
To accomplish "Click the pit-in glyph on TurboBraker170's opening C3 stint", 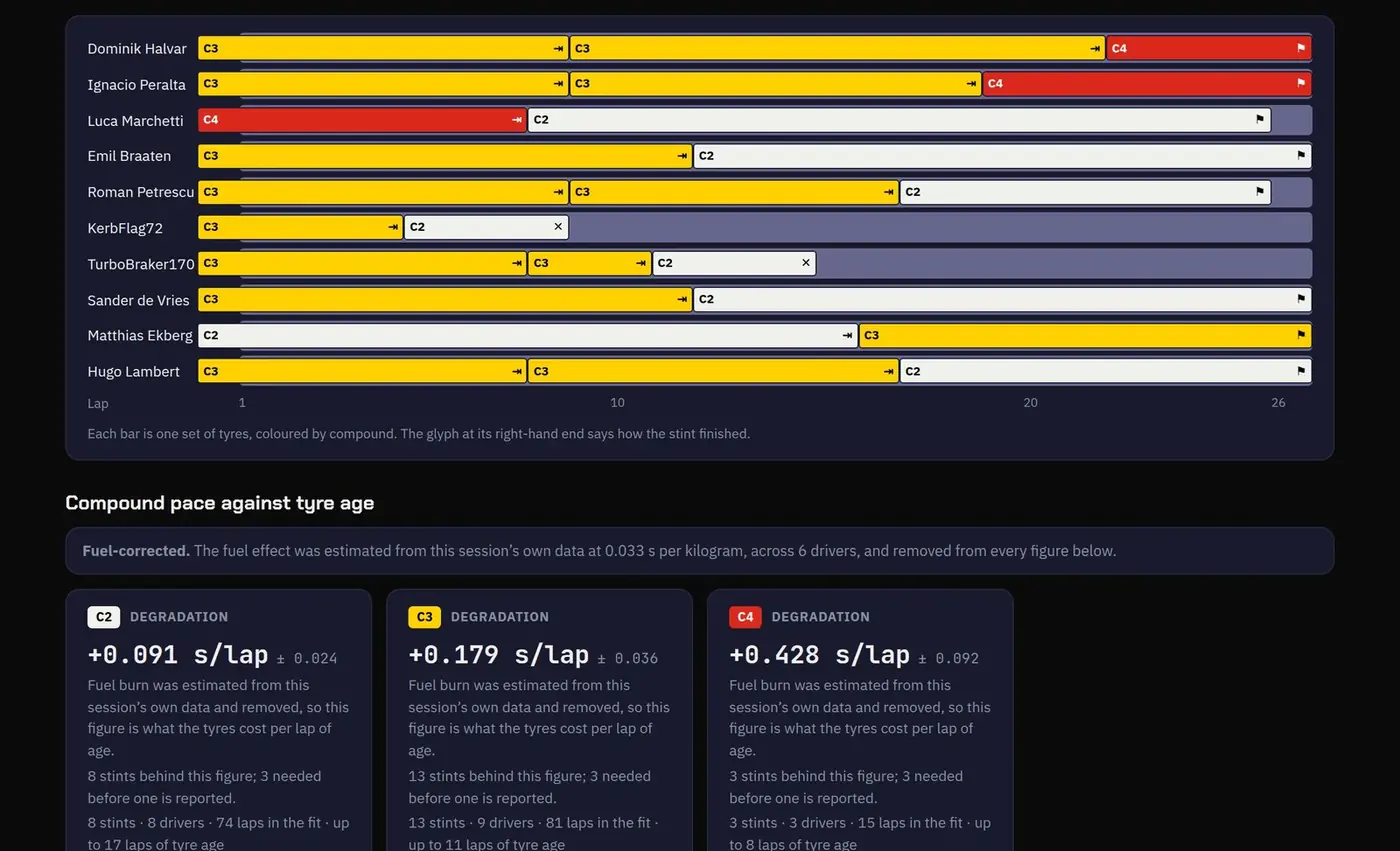I will 517,263.
